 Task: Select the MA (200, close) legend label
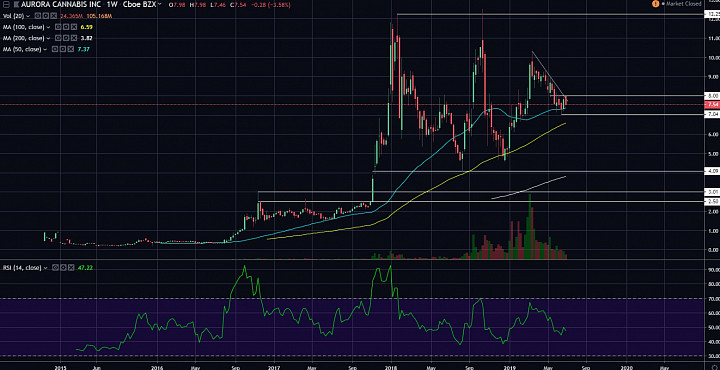click(23, 38)
